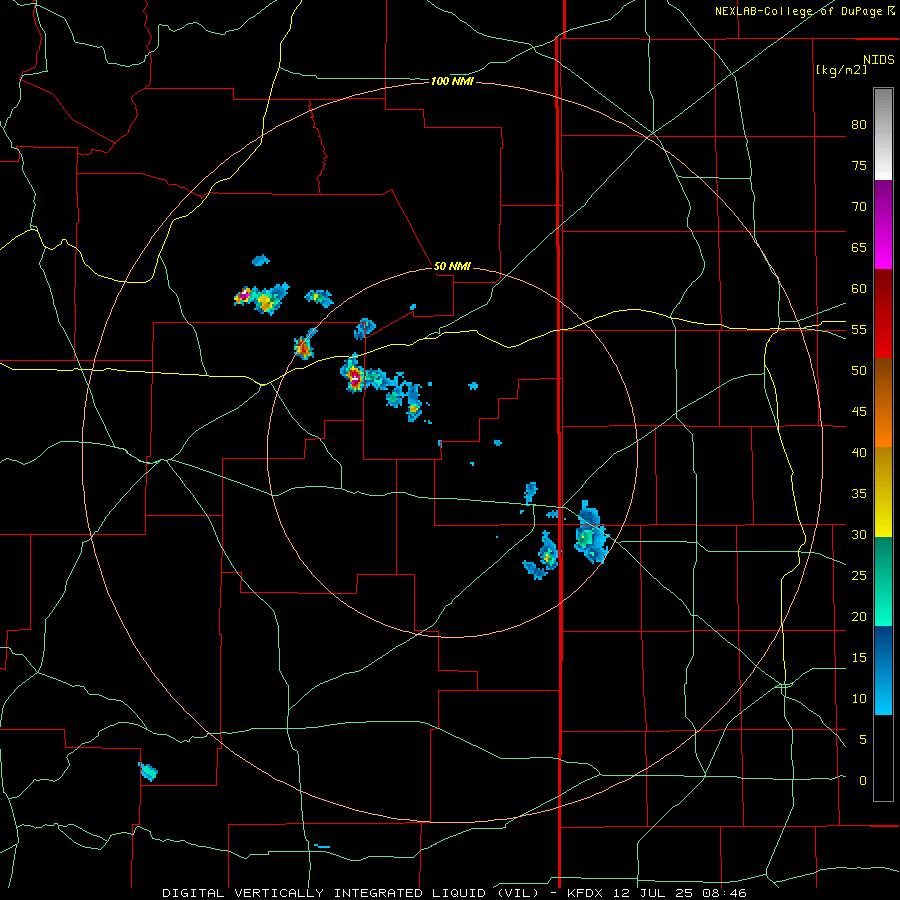900x900 pixels.
Task: Click the 55 value on the color scale
Action: (x=859, y=329)
